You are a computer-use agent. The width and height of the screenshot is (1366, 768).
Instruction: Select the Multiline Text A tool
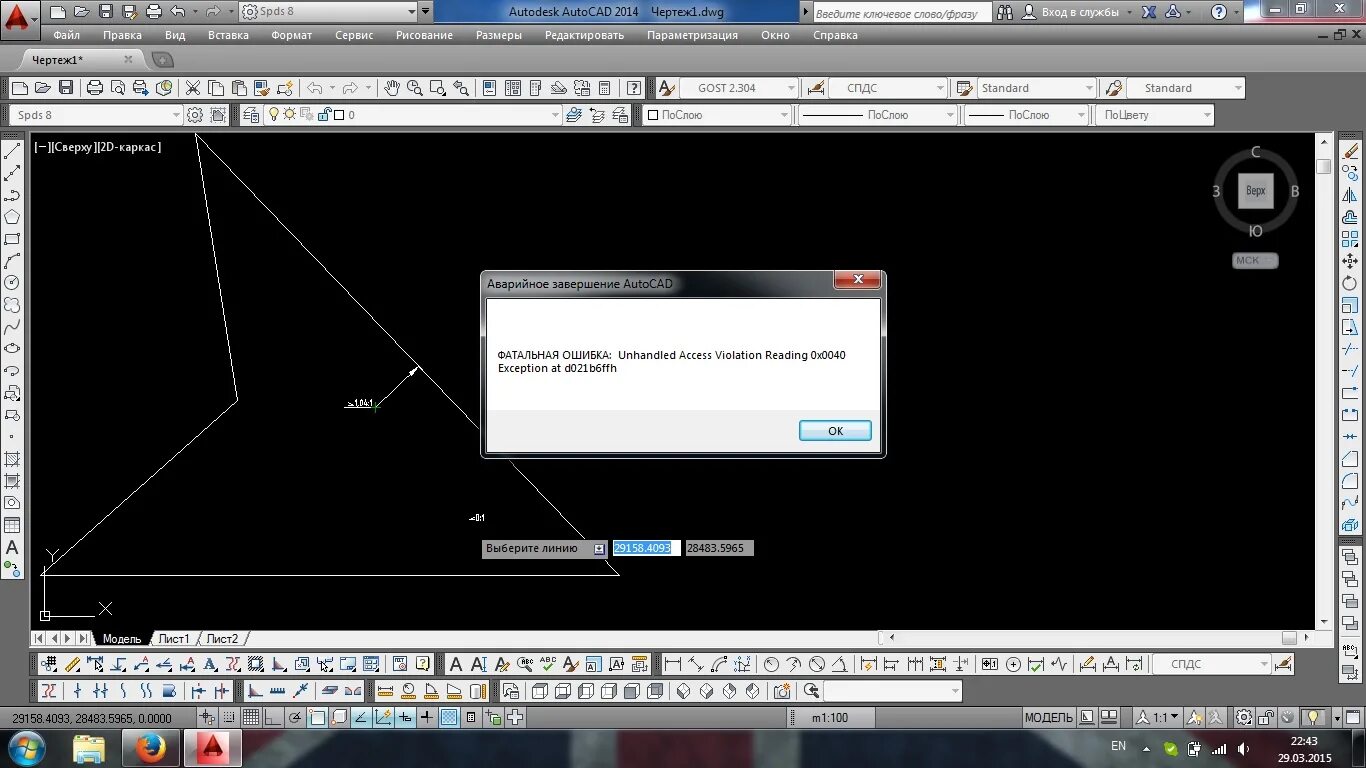pos(12,547)
